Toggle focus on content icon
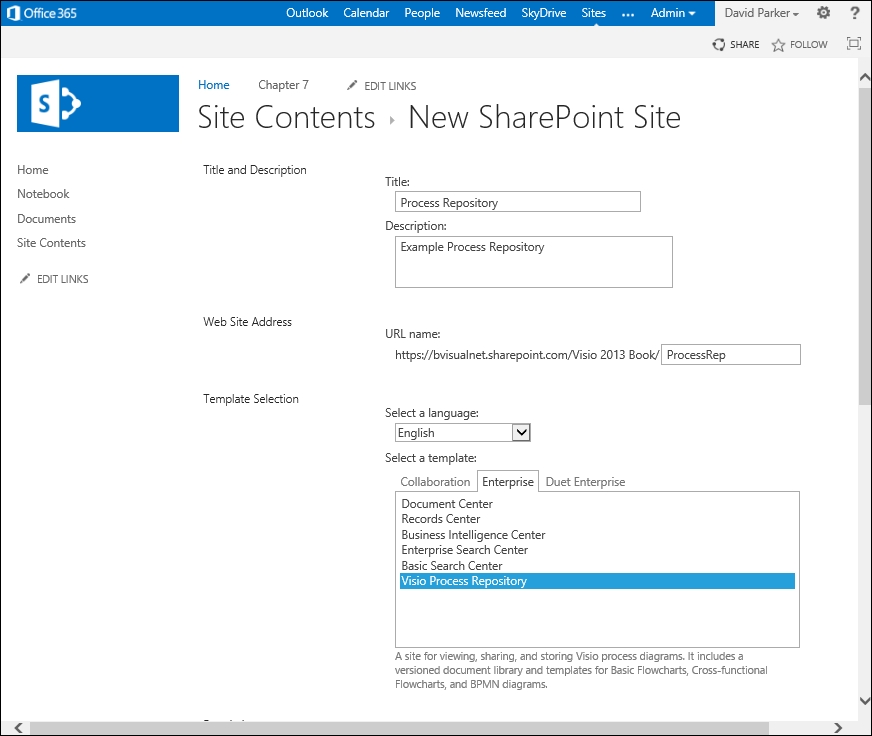The height and width of the screenshot is (736, 872). pos(853,44)
